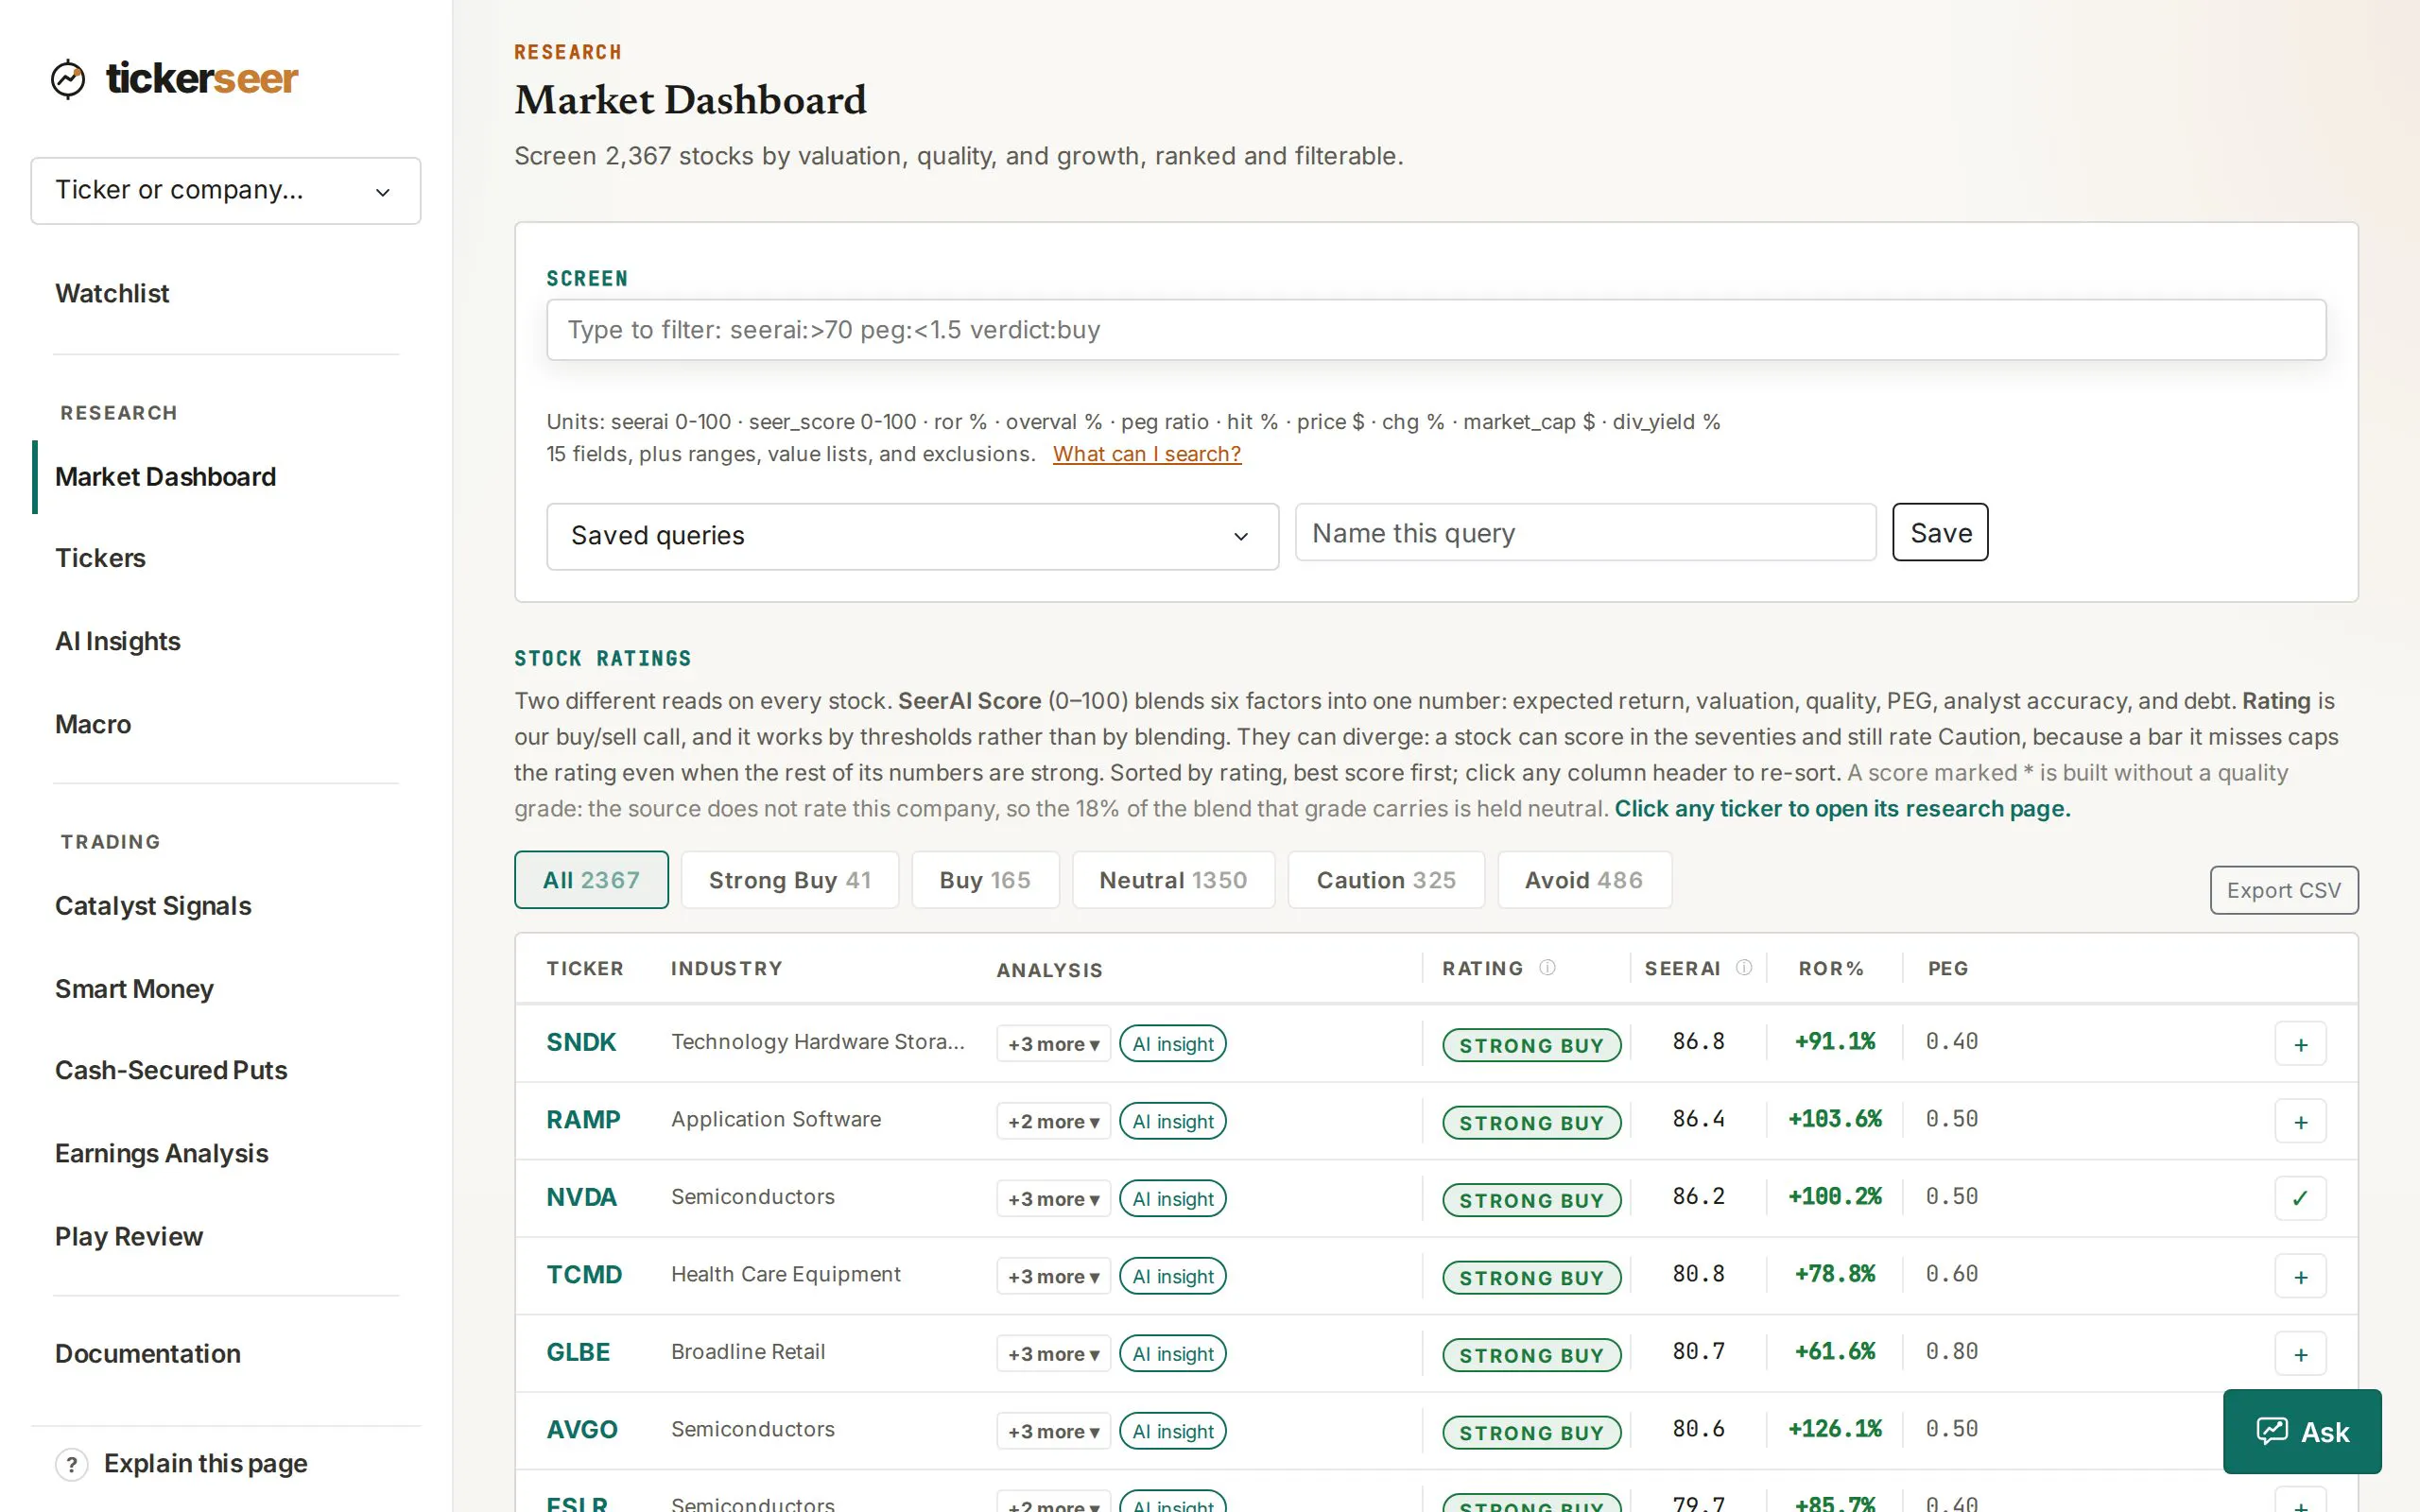The height and width of the screenshot is (1512, 2420).
Task: Open AI insight for RAMP
Action: 1173,1121
